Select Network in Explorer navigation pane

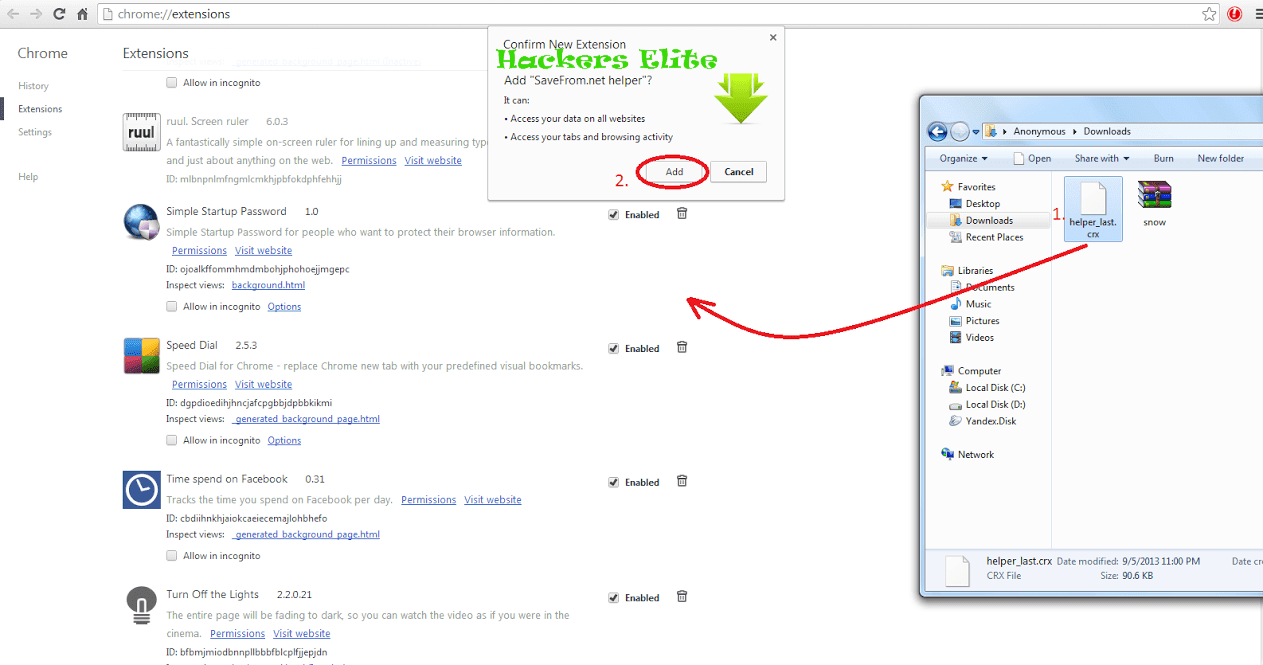(x=975, y=455)
